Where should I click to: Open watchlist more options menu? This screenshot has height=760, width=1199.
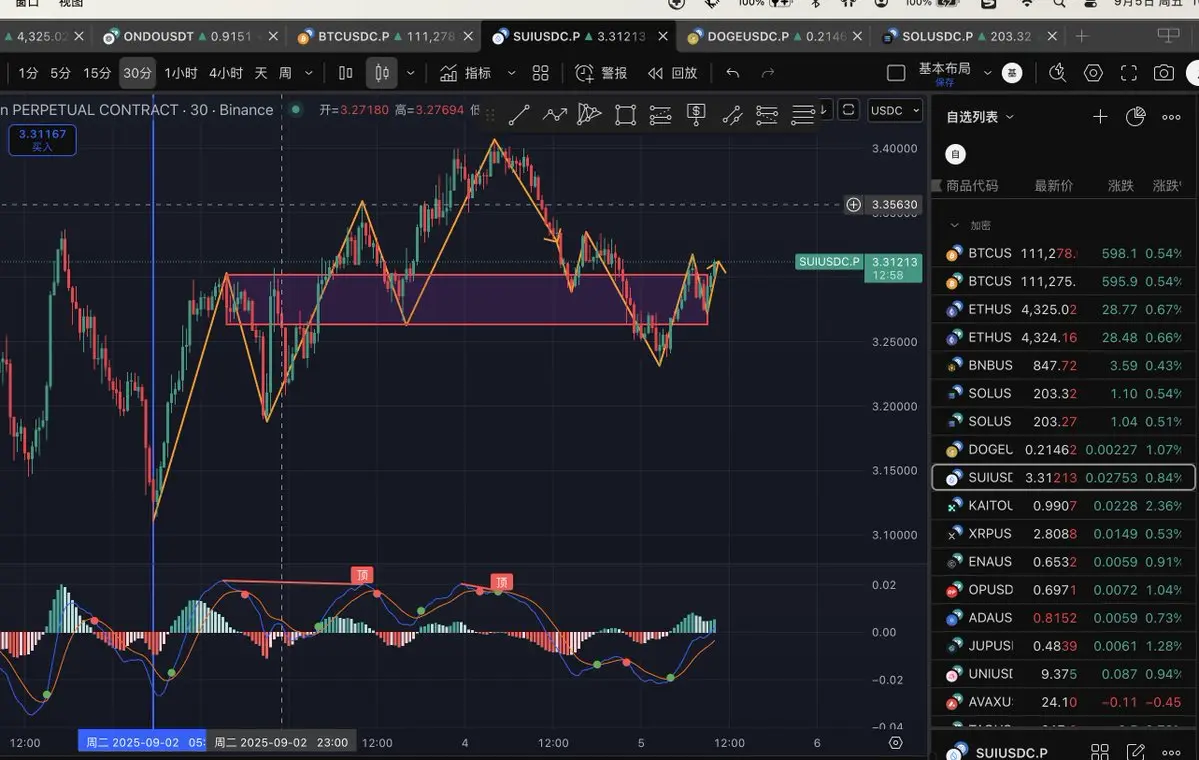[x=1171, y=117]
